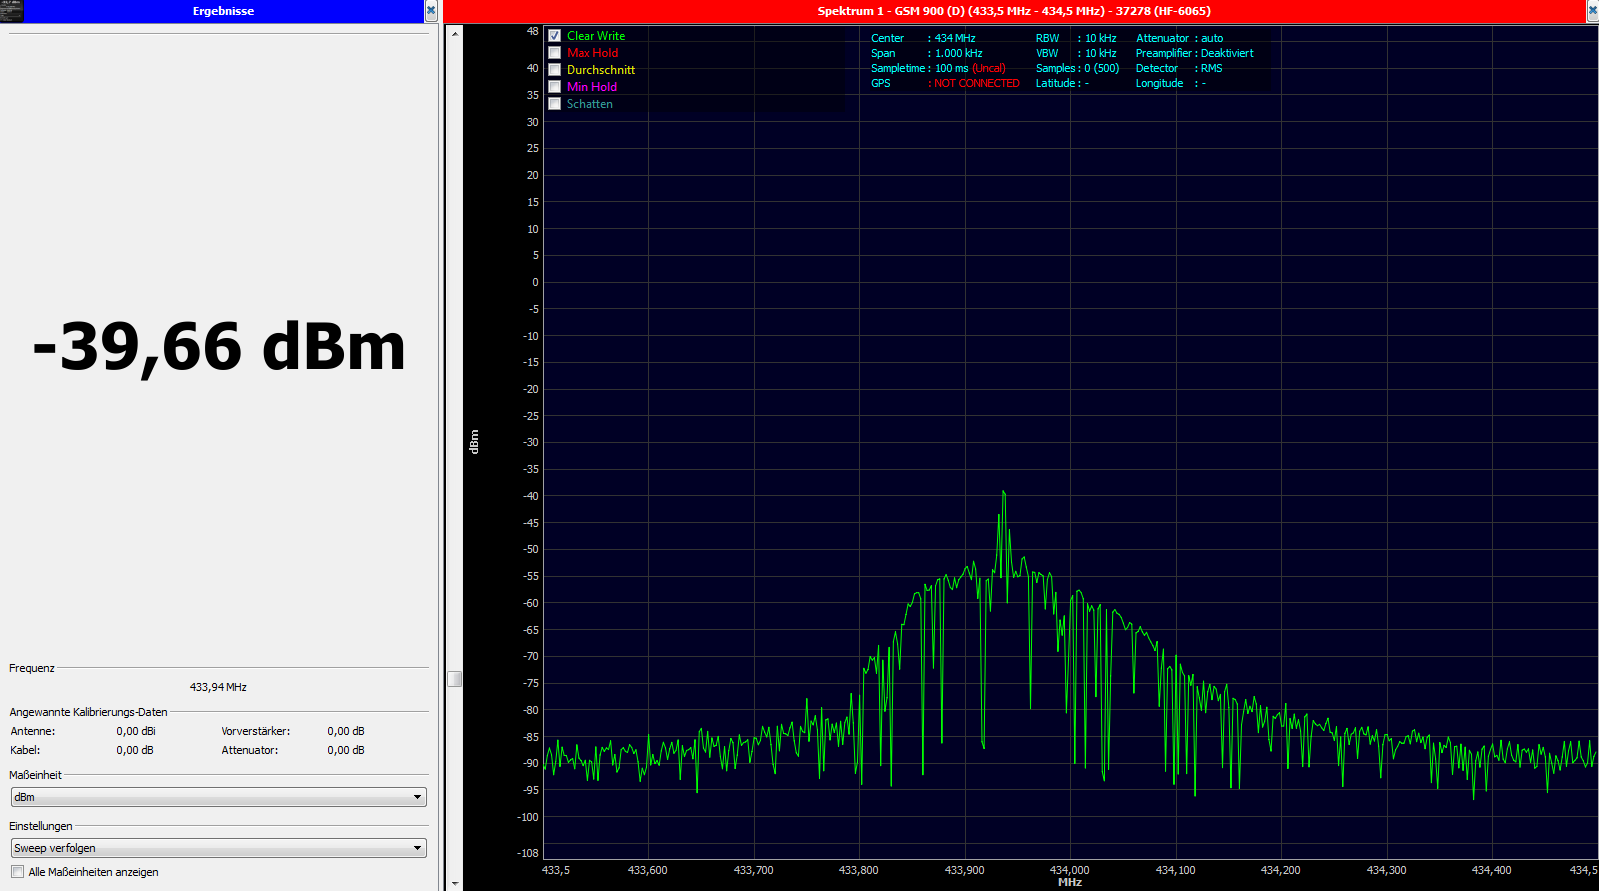Enable the Max Hold trace checkbox
This screenshot has height=891, width=1599.
(554, 53)
